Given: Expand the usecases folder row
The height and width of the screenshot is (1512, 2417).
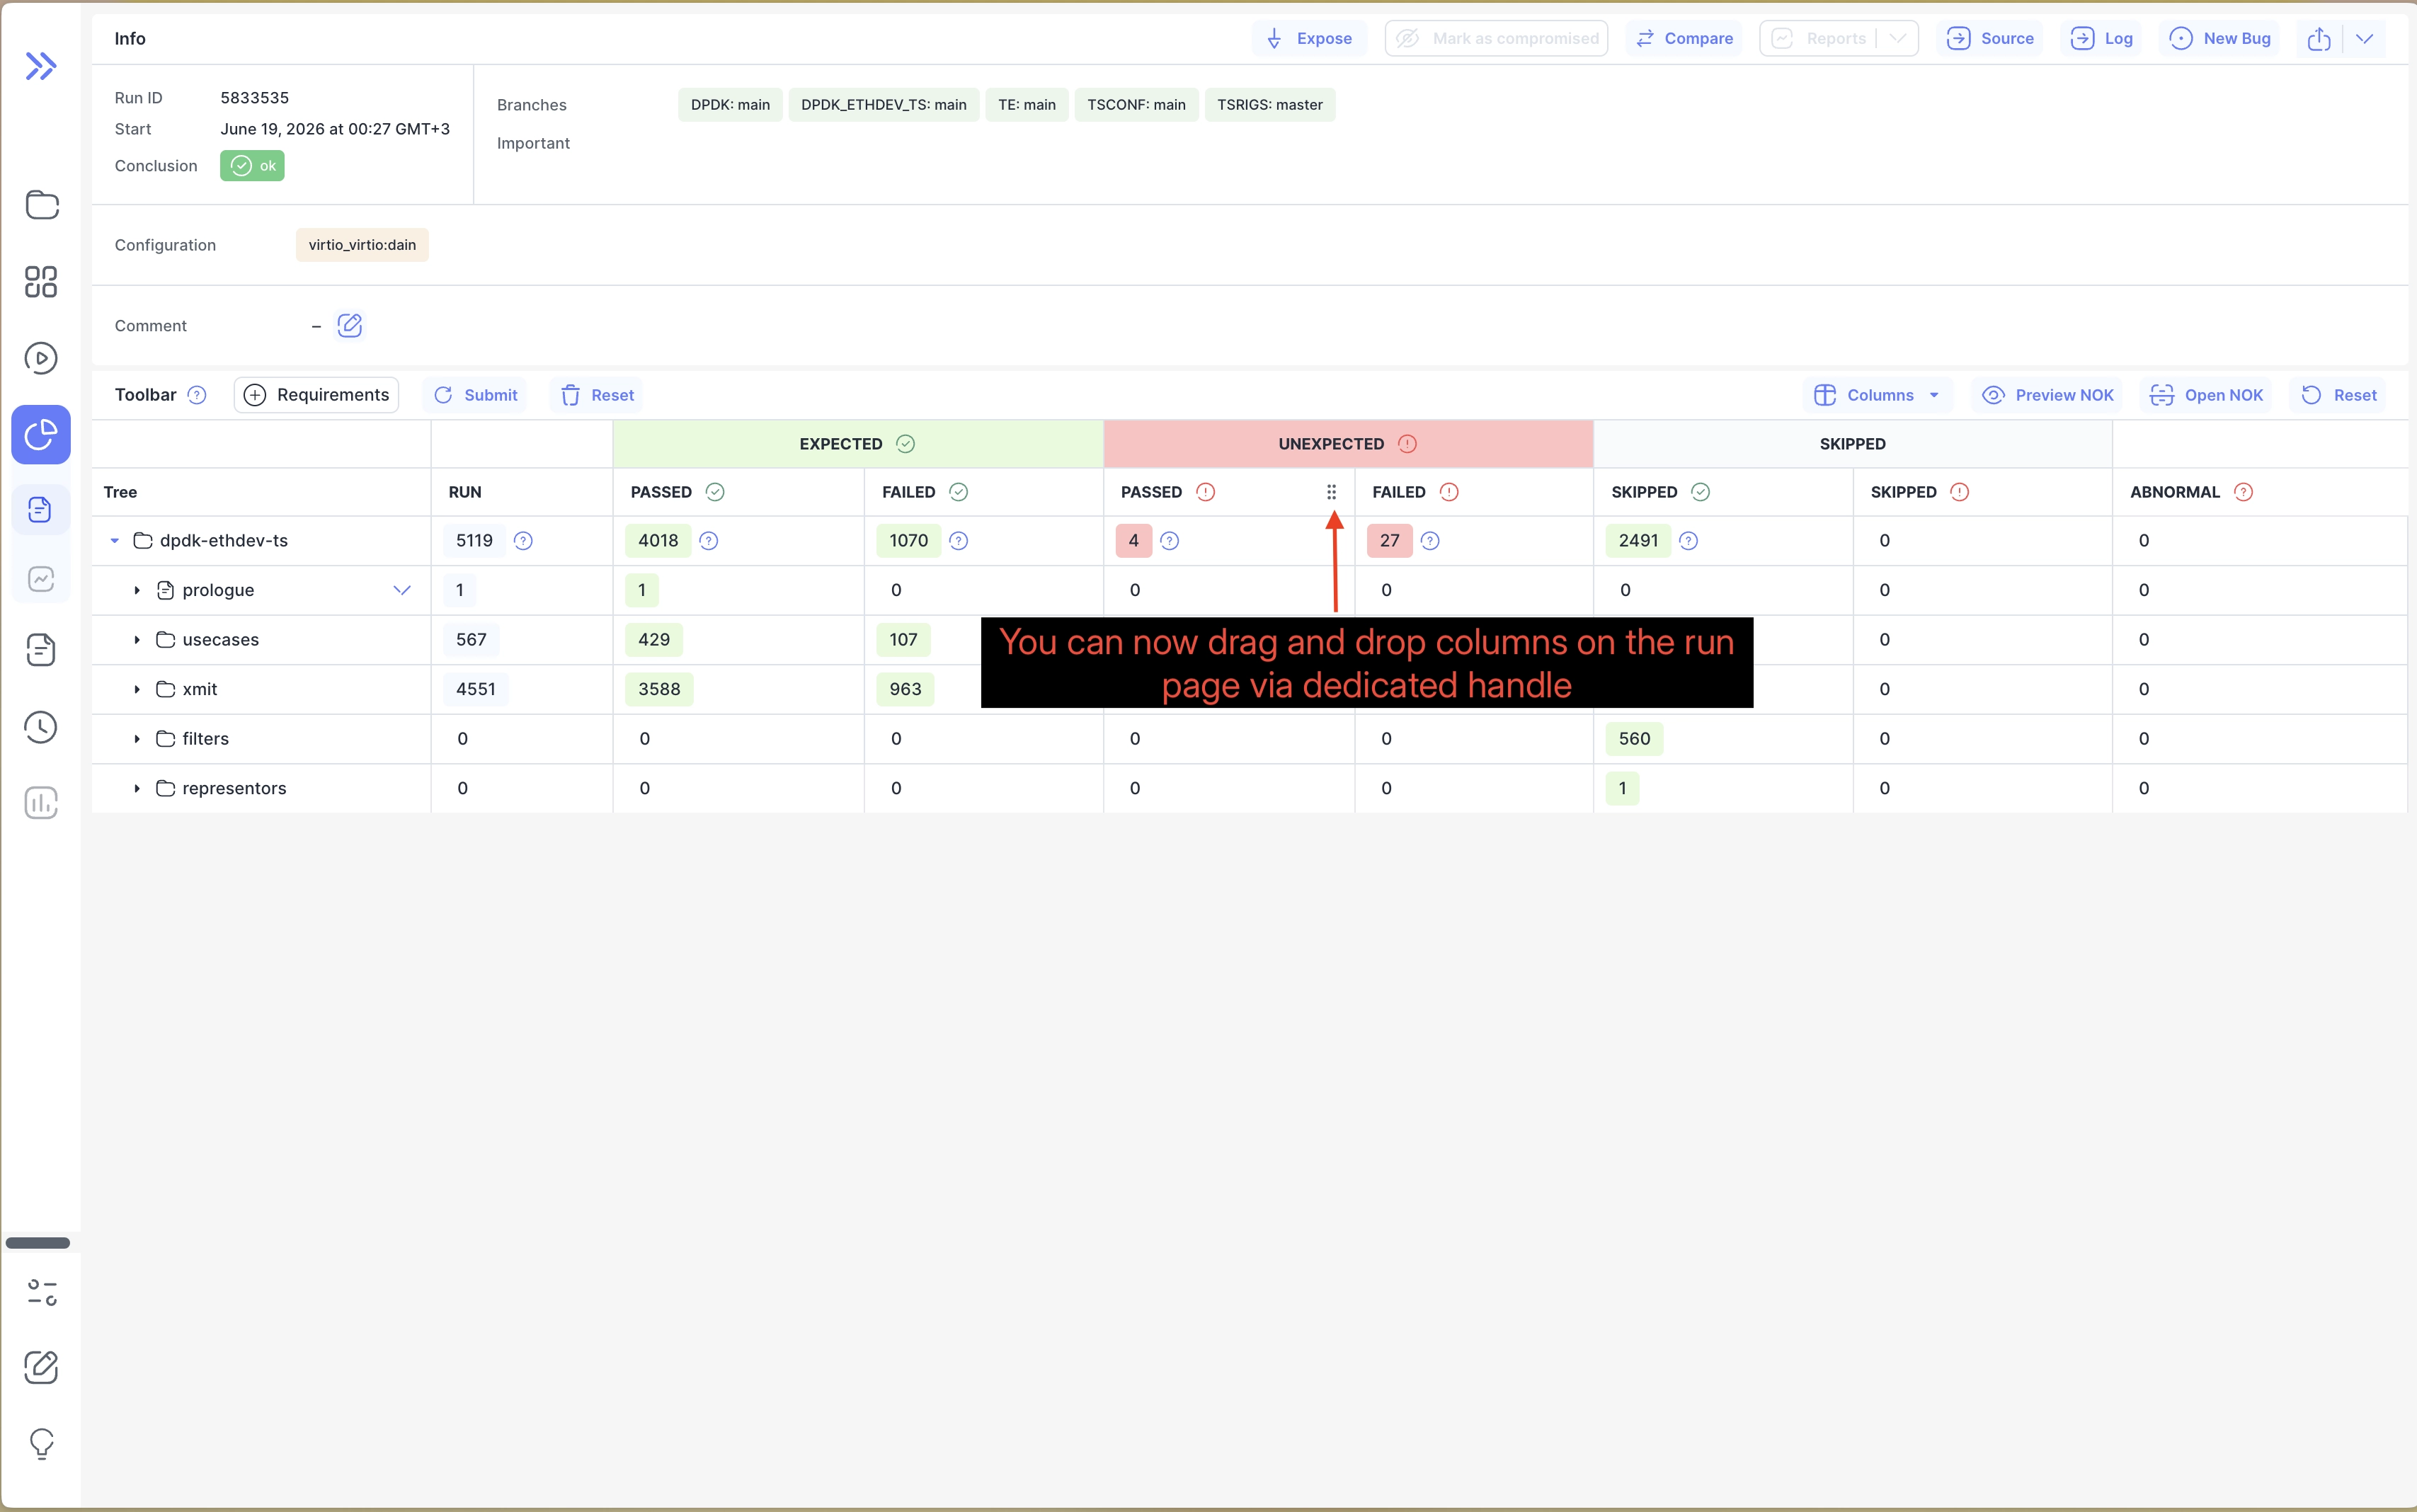Looking at the screenshot, I should click(137, 640).
